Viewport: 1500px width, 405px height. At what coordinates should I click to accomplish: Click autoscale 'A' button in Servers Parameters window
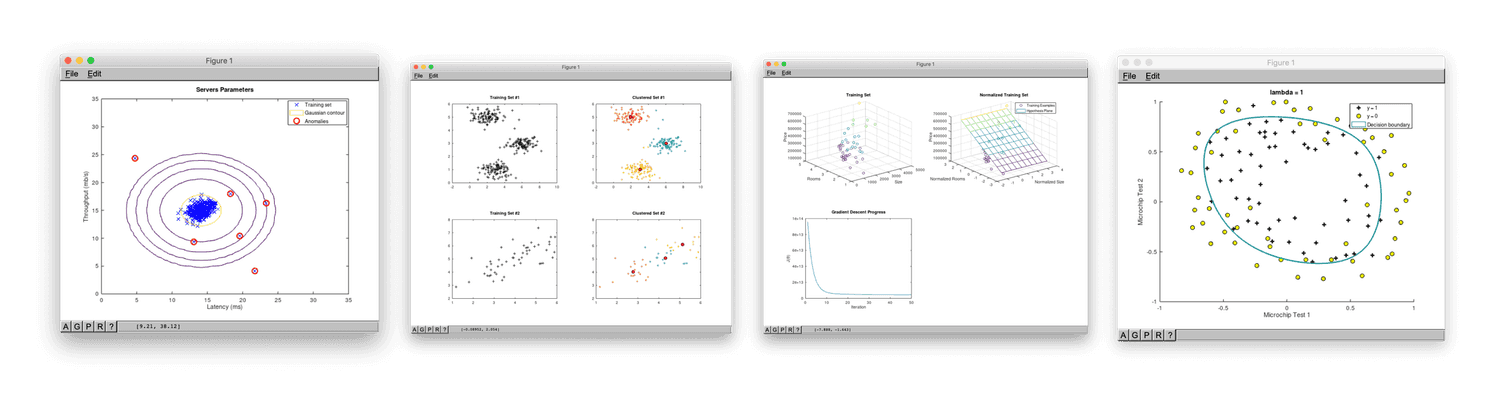point(66,326)
